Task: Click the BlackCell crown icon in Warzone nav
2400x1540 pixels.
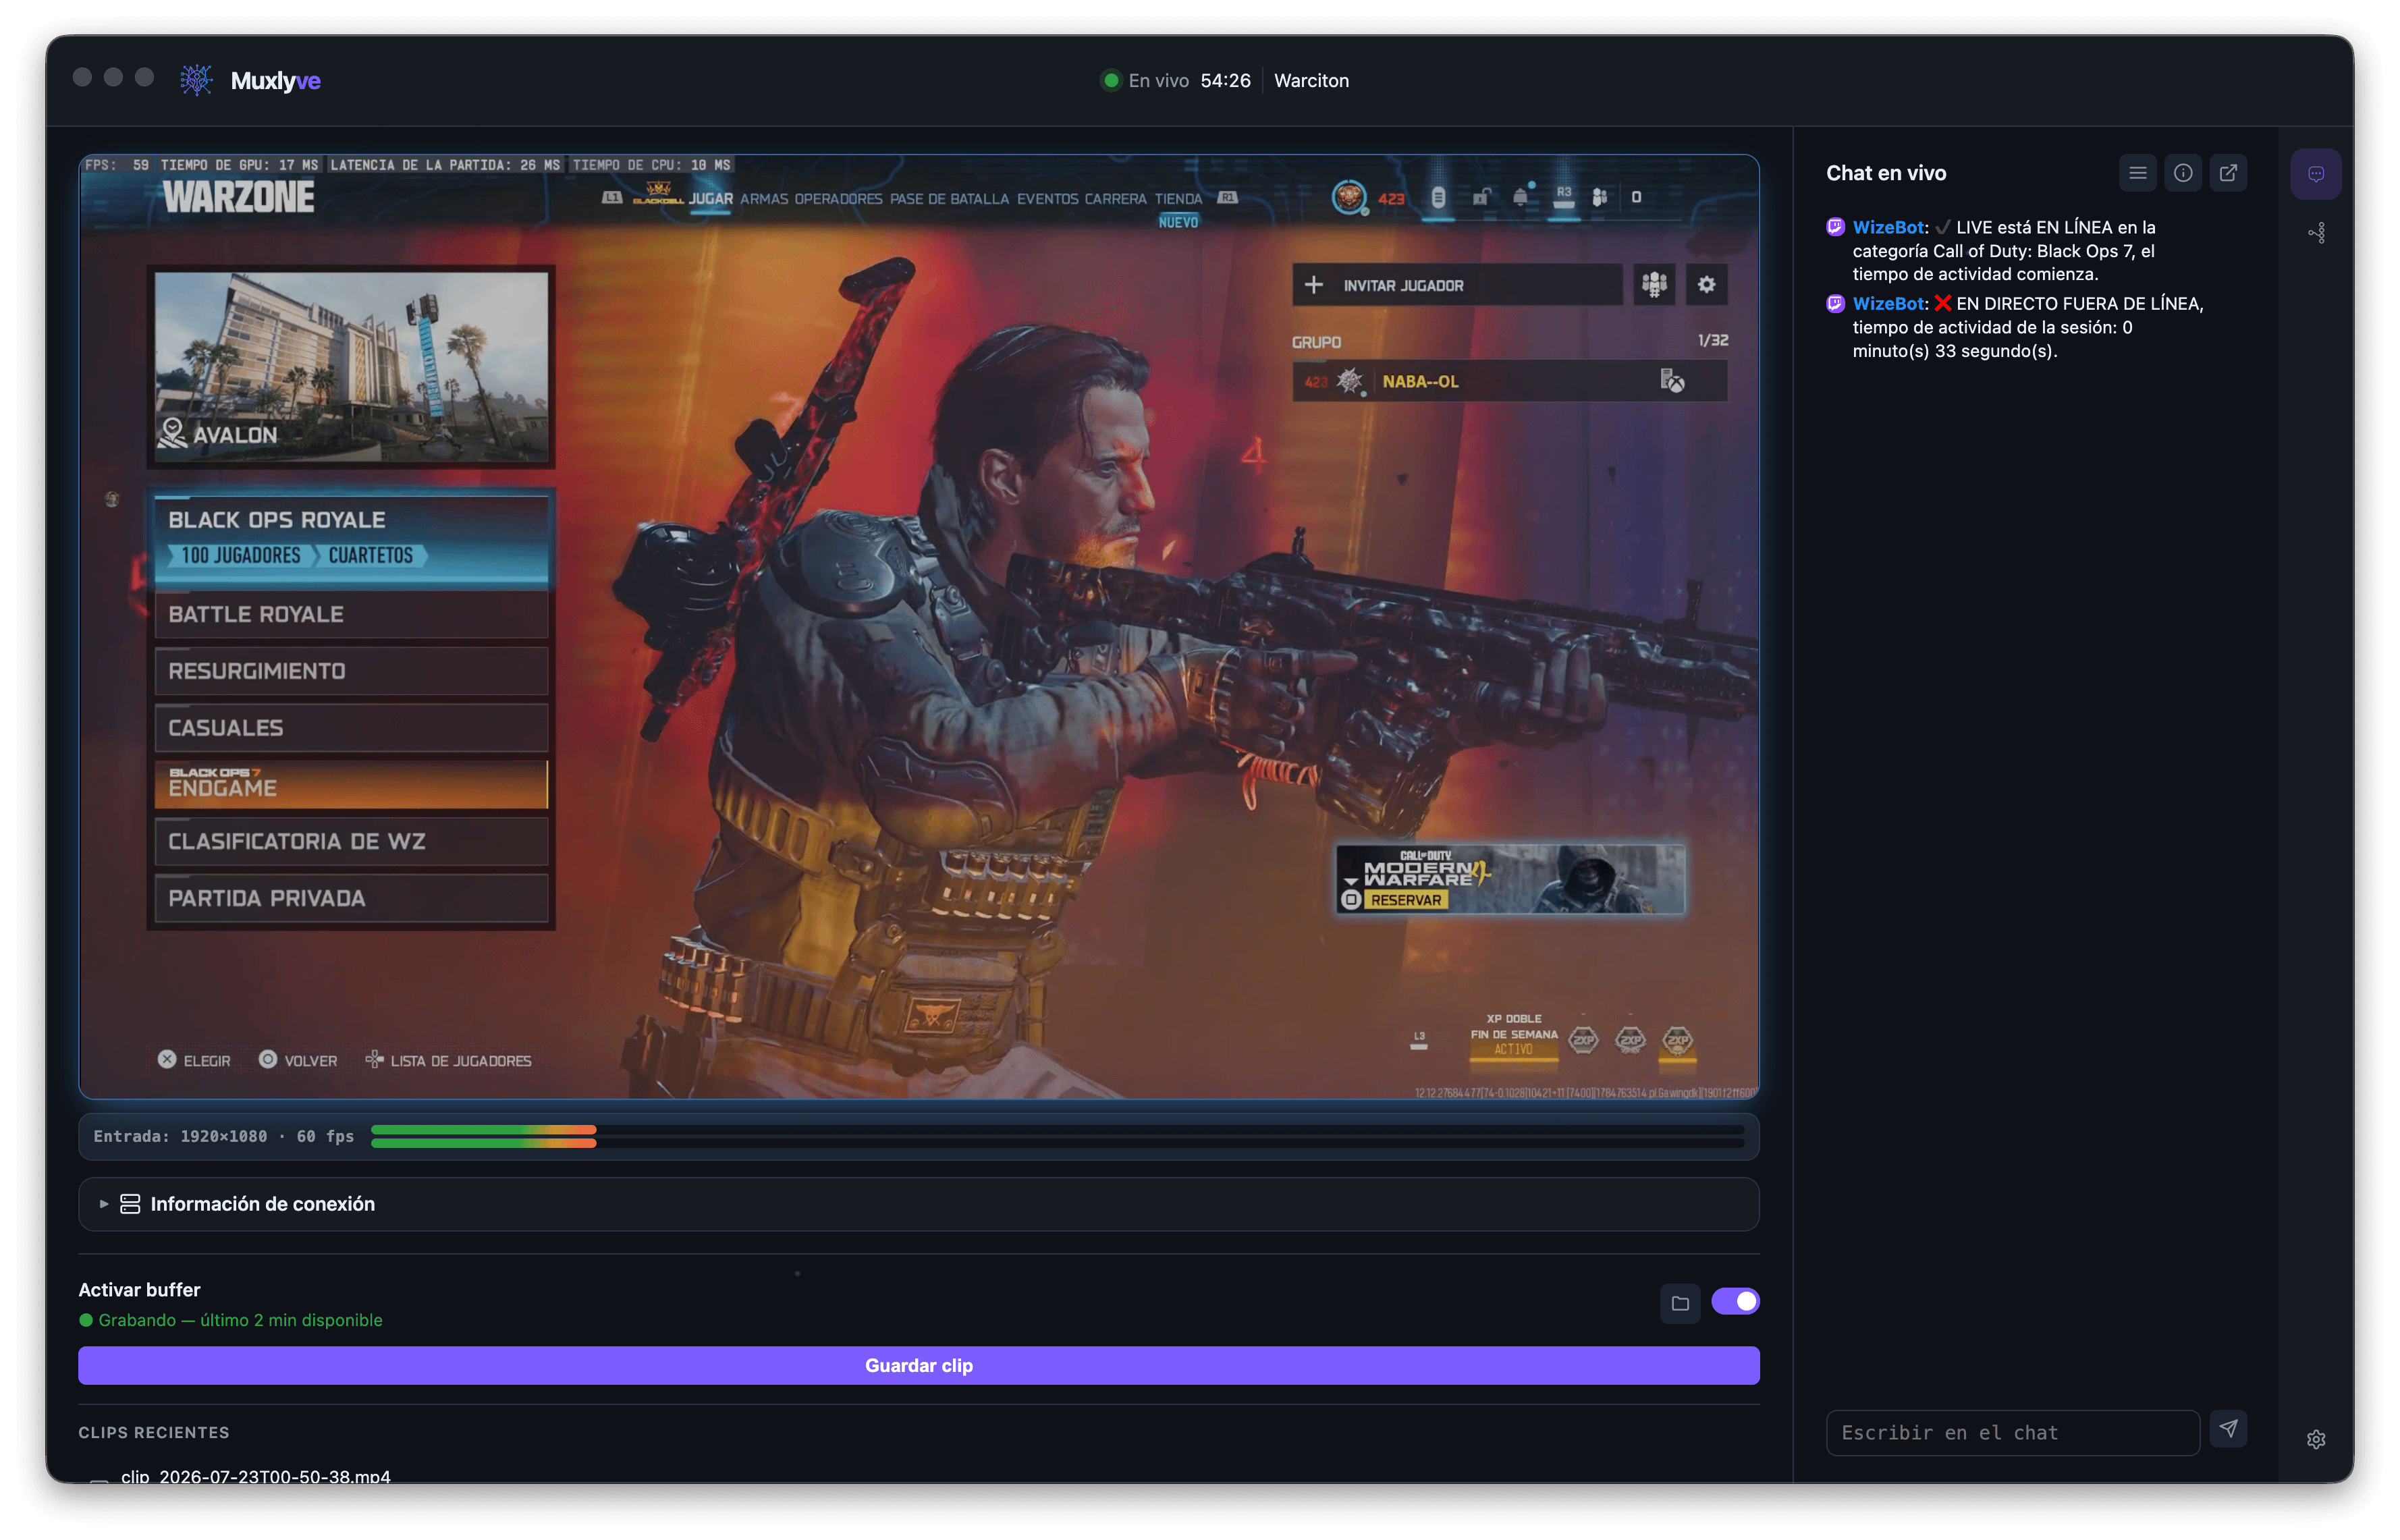Action: coord(657,192)
